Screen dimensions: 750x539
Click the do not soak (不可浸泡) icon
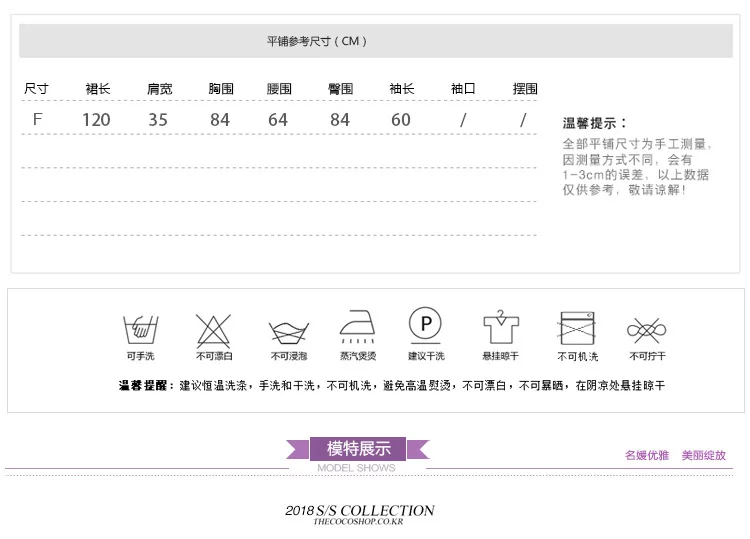tap(289, 332)
